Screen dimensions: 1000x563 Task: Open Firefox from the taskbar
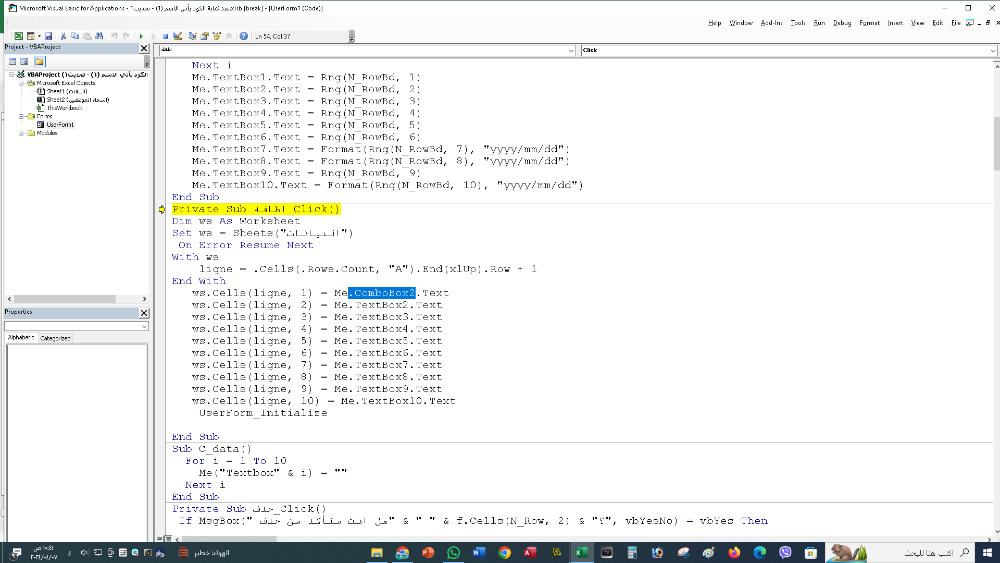734,552
